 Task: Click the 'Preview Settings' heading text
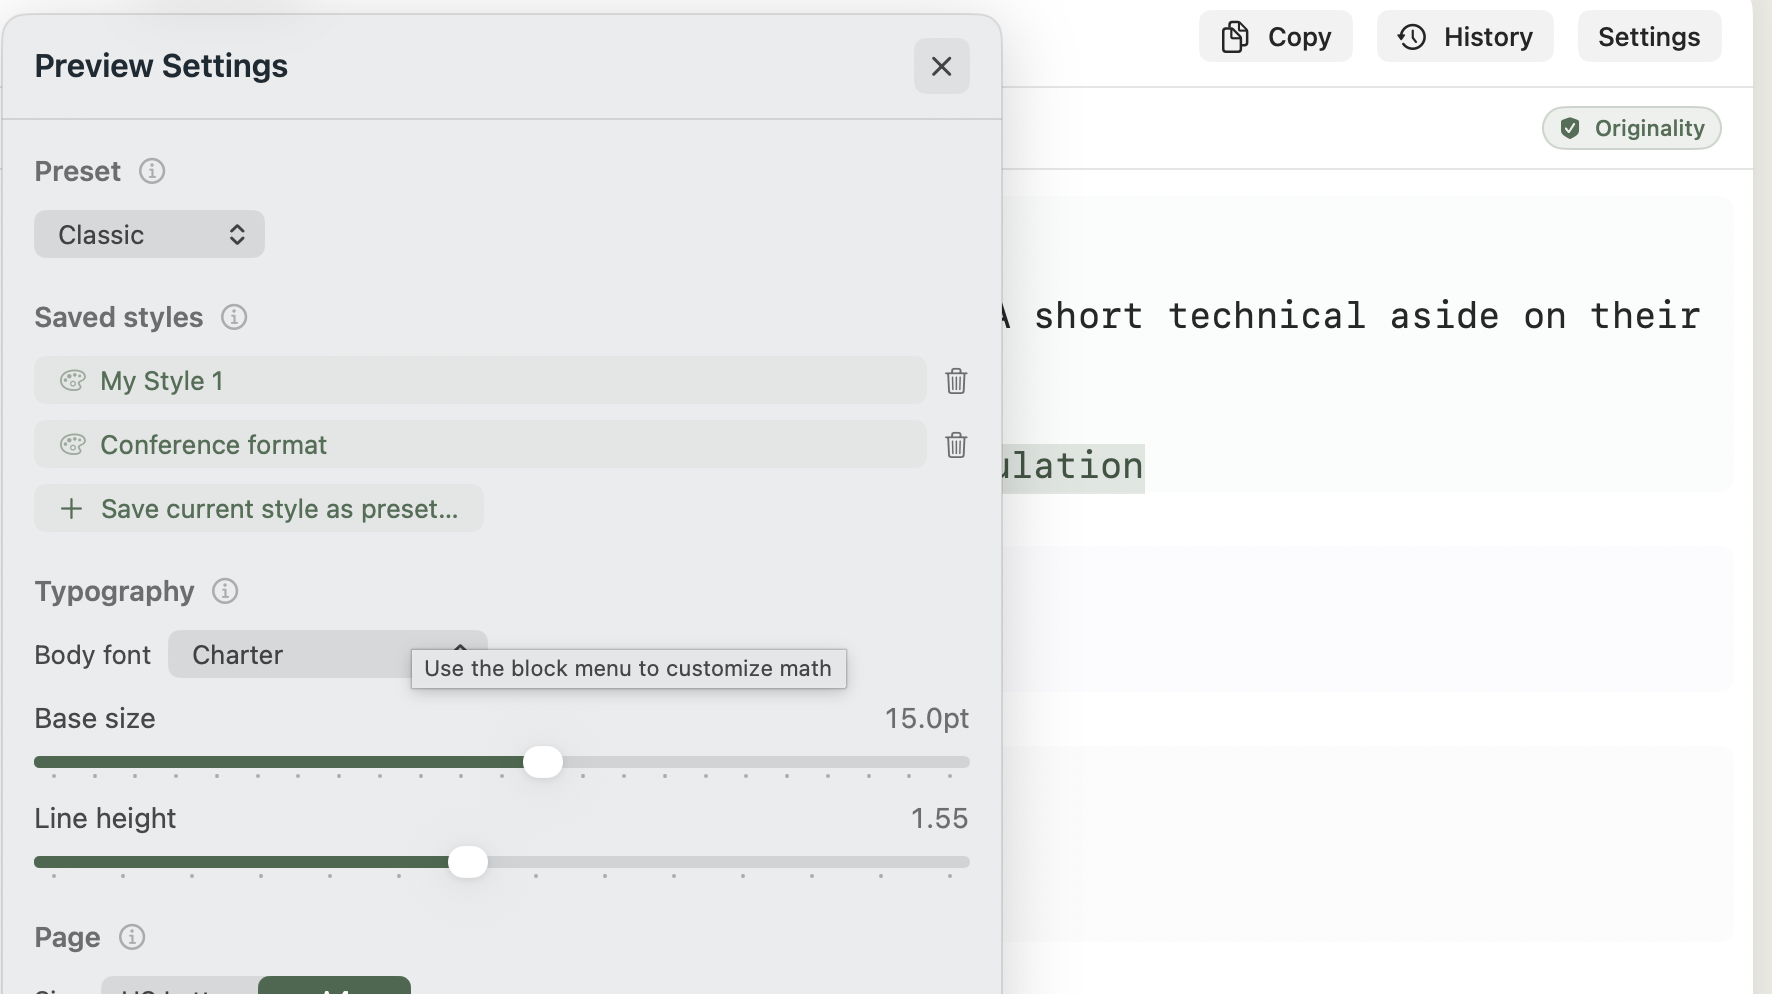pos(161,66)
